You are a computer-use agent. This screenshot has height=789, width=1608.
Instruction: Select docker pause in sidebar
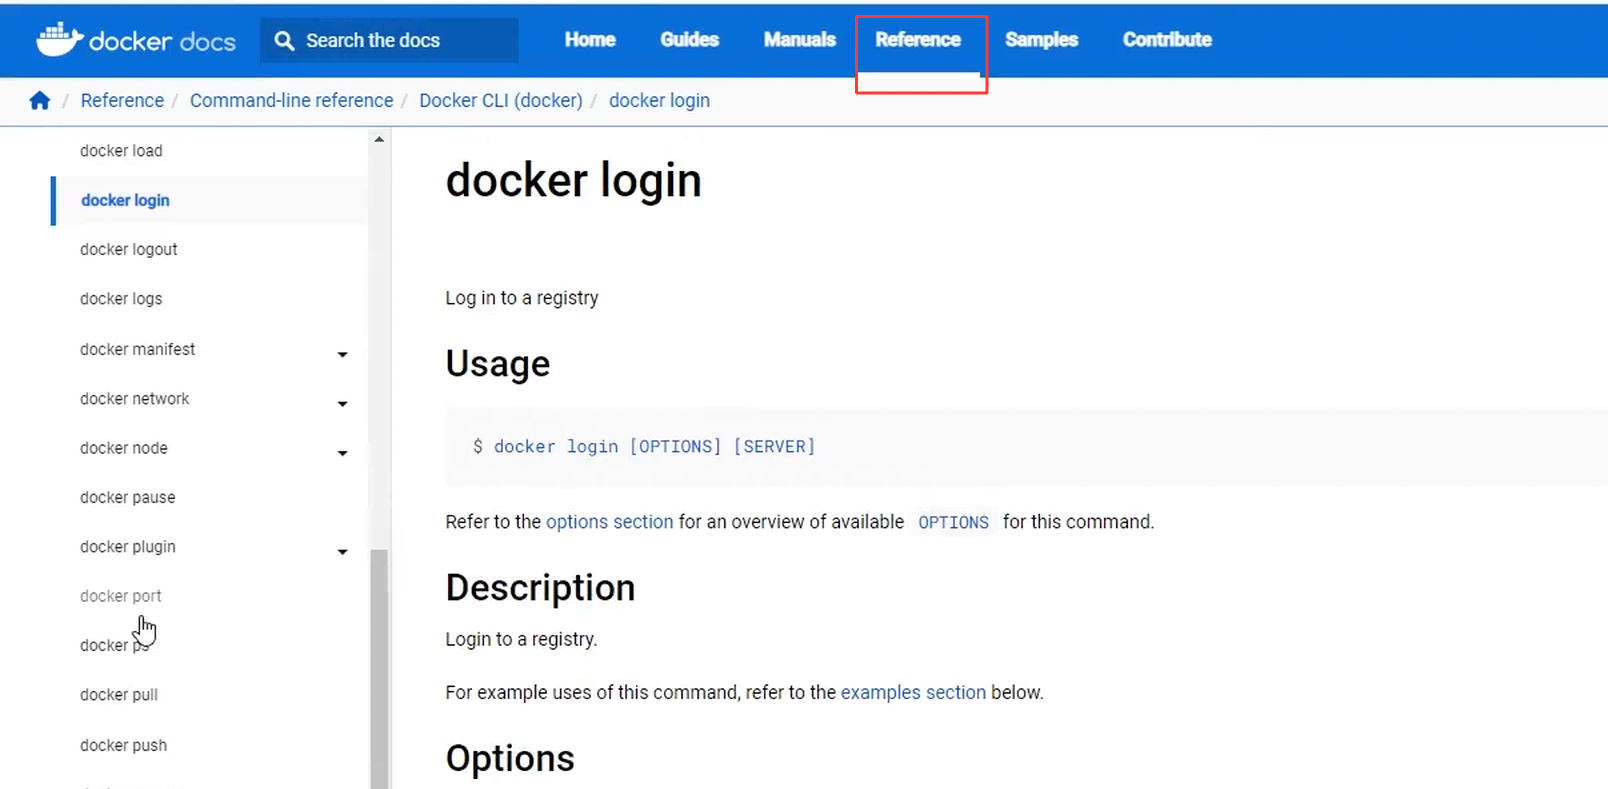[x=128, y=497]
